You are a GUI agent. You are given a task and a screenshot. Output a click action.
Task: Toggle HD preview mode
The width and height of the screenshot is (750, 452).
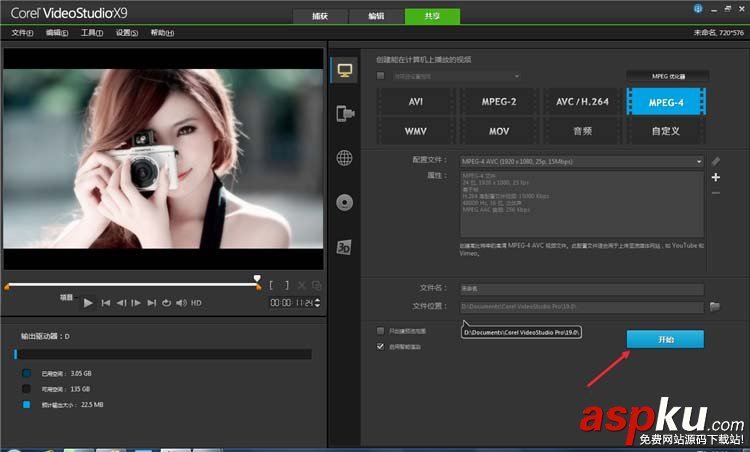pyautogui.click(x=196, y=303)
